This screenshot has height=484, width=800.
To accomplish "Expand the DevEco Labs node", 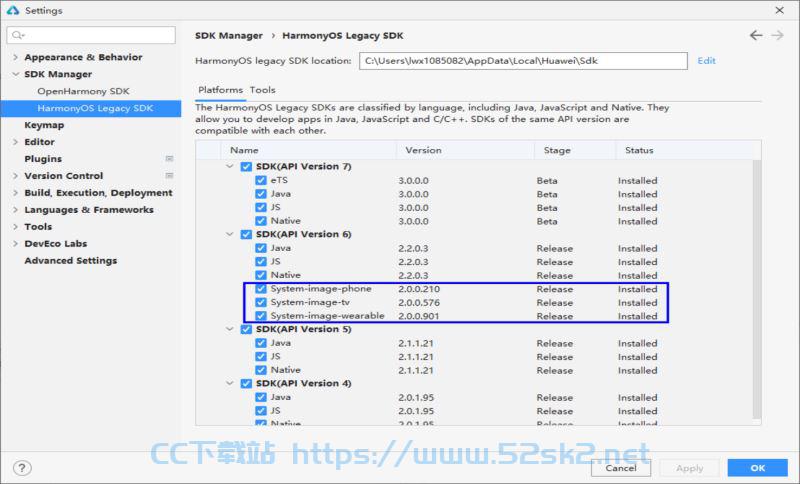I will tap(15, 243).
